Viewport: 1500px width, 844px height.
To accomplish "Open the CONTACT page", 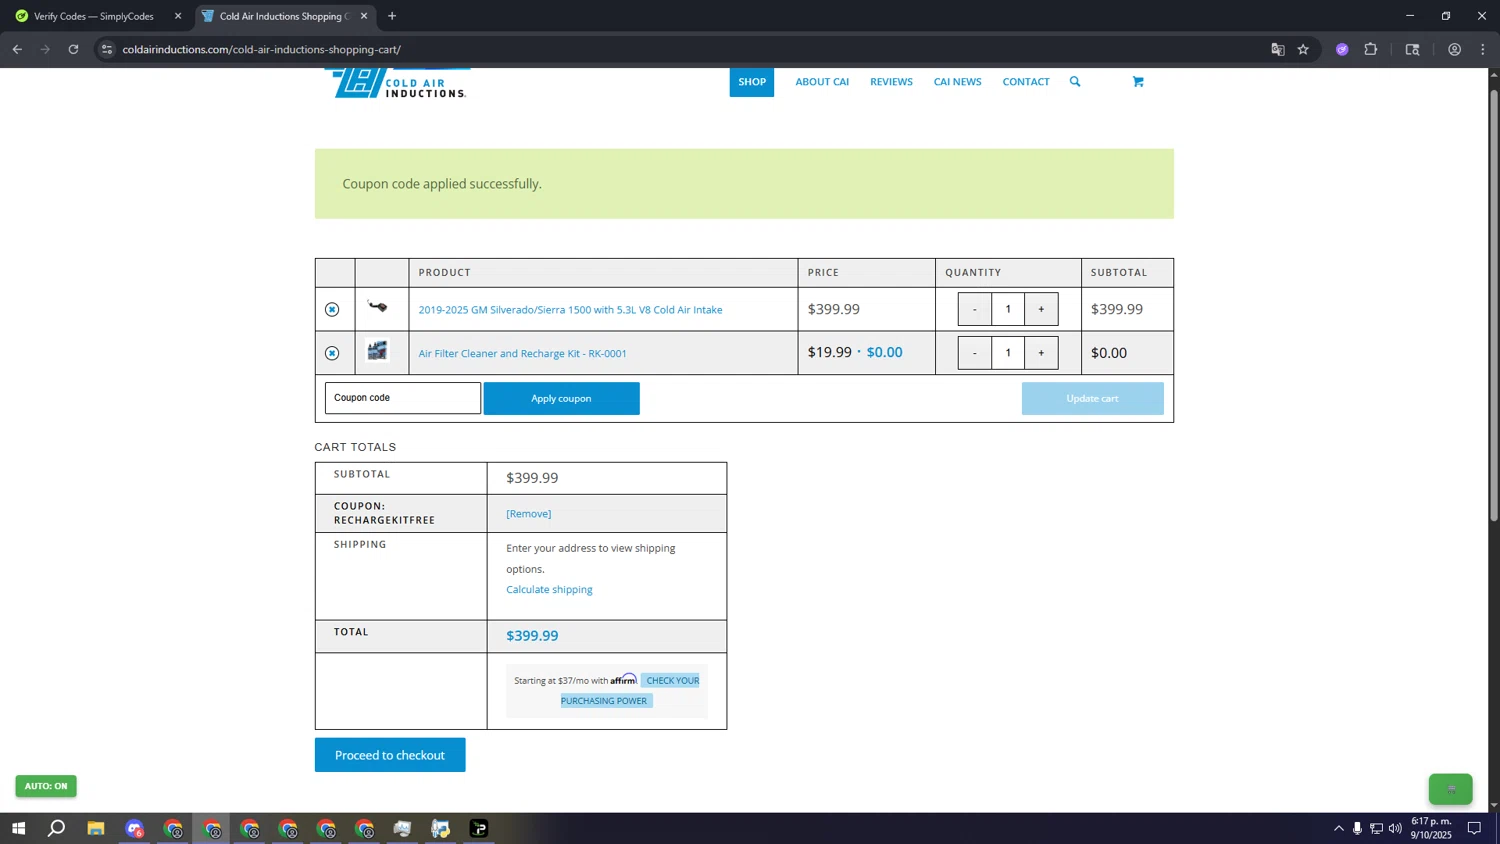I will (x=1026, y=82).
